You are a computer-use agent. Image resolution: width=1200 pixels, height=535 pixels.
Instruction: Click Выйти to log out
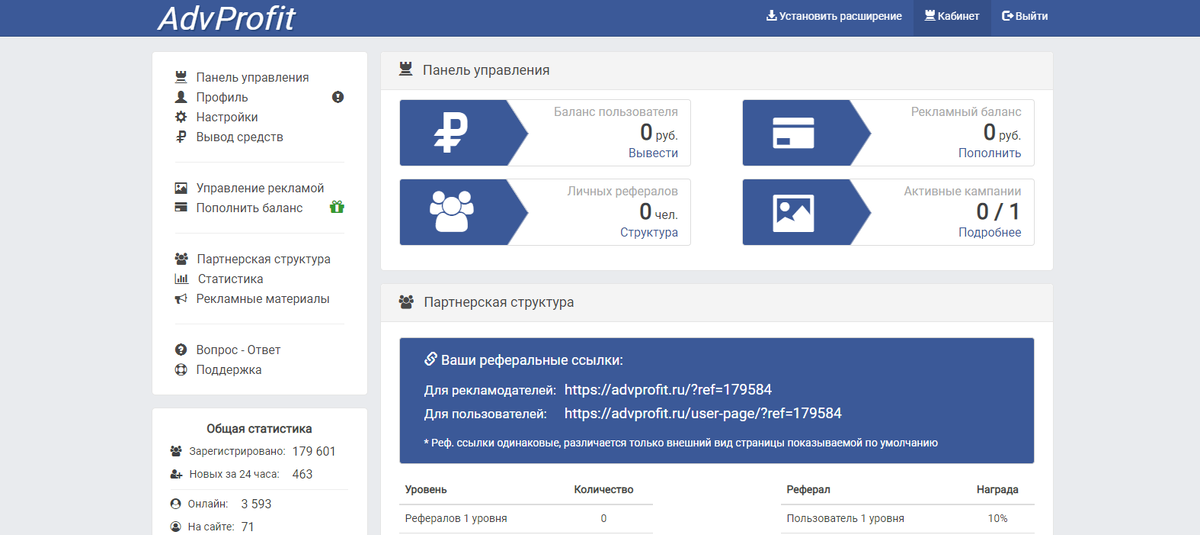(x=1024, y=17)
